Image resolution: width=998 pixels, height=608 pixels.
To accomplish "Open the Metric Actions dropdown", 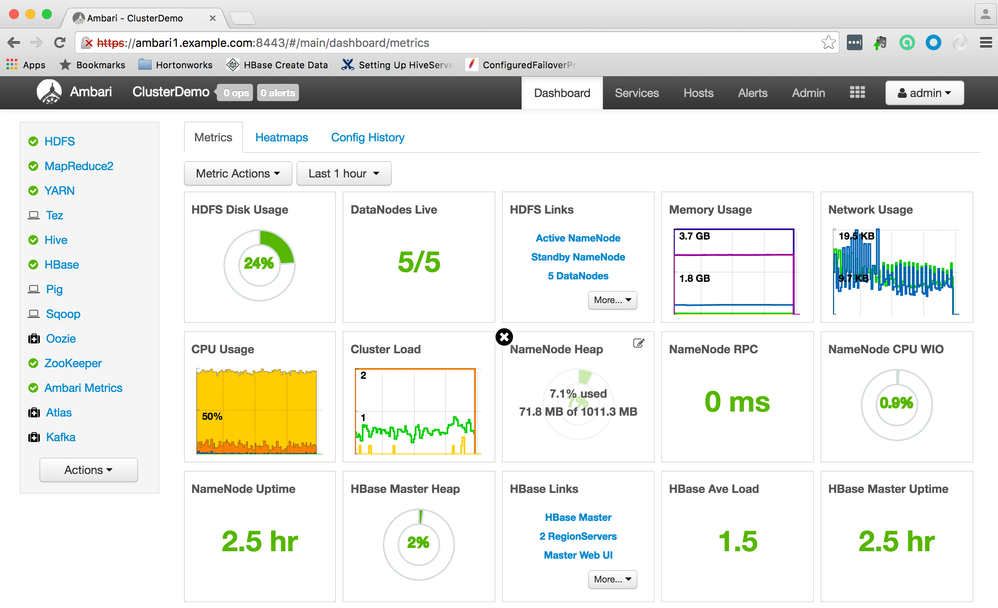I will pos(238,173).
